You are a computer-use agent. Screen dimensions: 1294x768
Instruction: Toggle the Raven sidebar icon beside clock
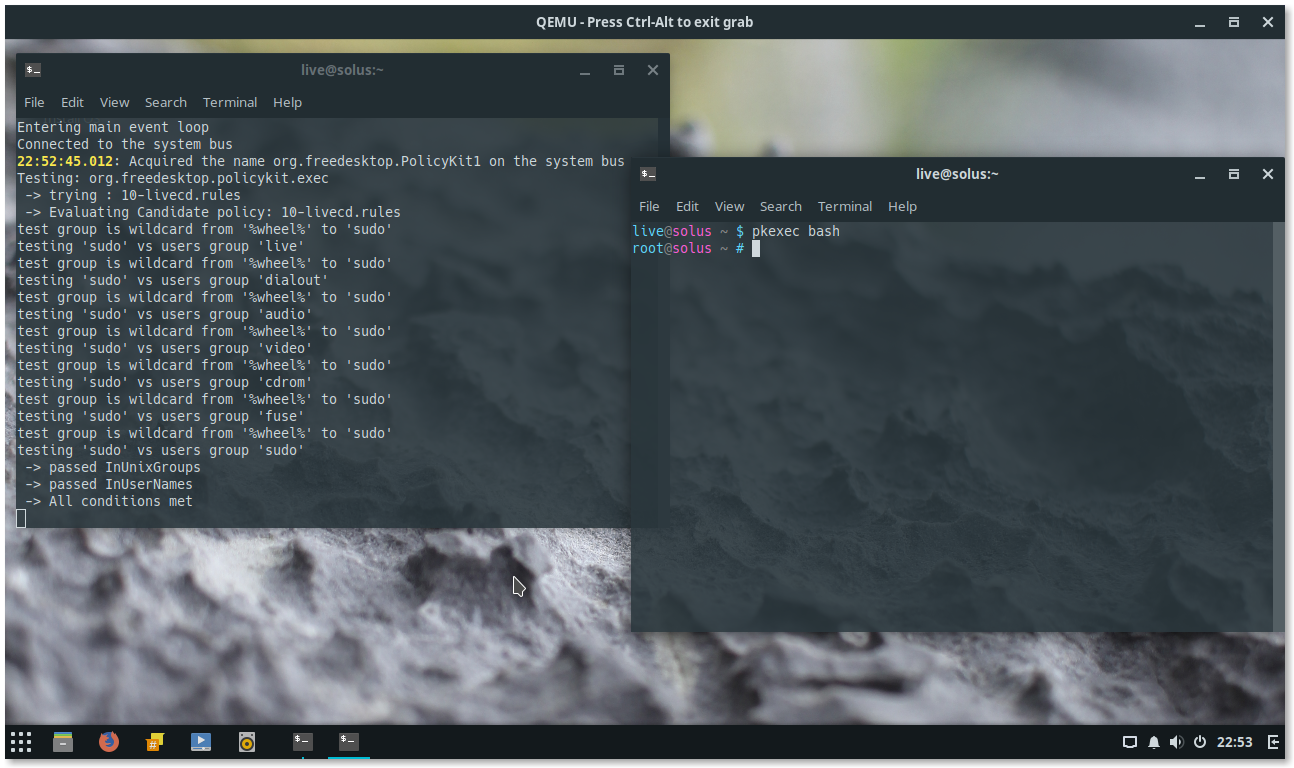[x=1273, y=742]
